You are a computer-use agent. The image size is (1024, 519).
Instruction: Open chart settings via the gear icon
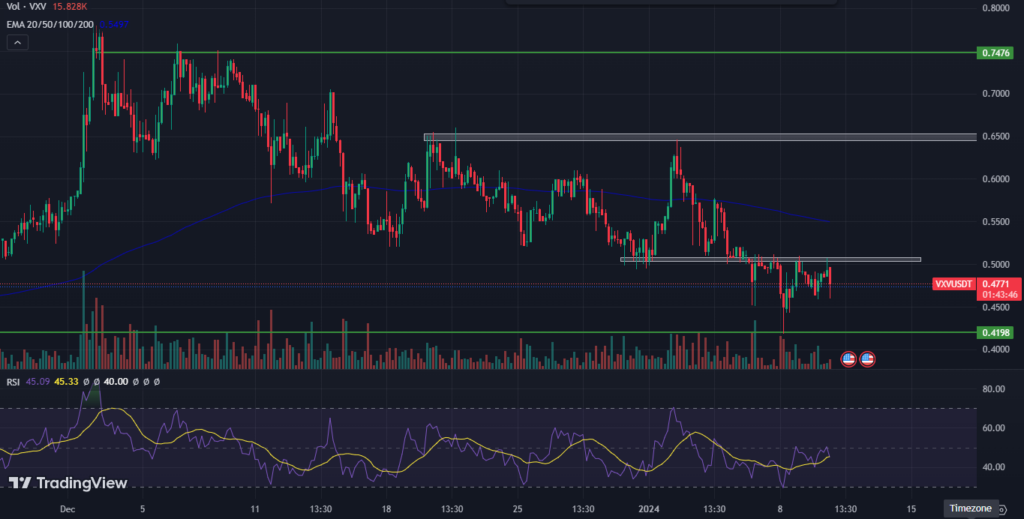(1002, 510)
